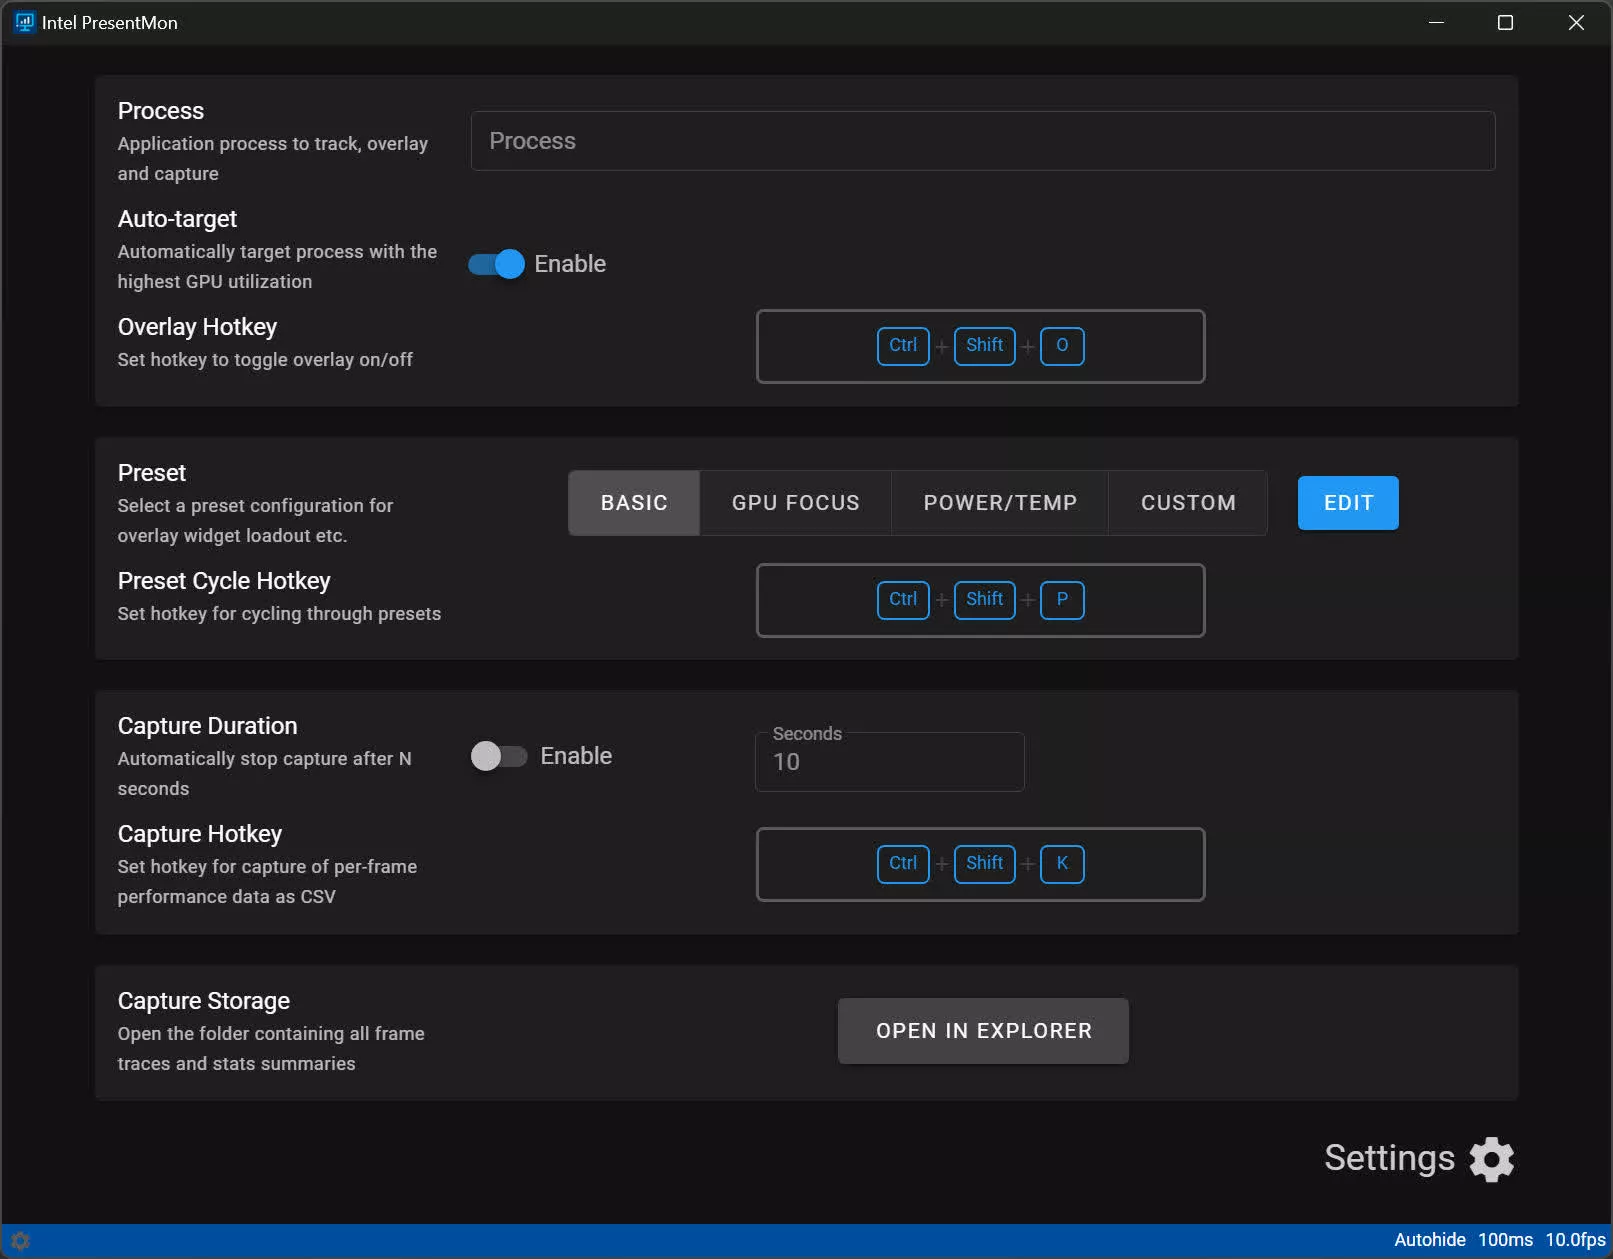Viewport: 1613px width, 1259px height.
Task: Click the Seconds capture duration field
Action: (889, 762)
